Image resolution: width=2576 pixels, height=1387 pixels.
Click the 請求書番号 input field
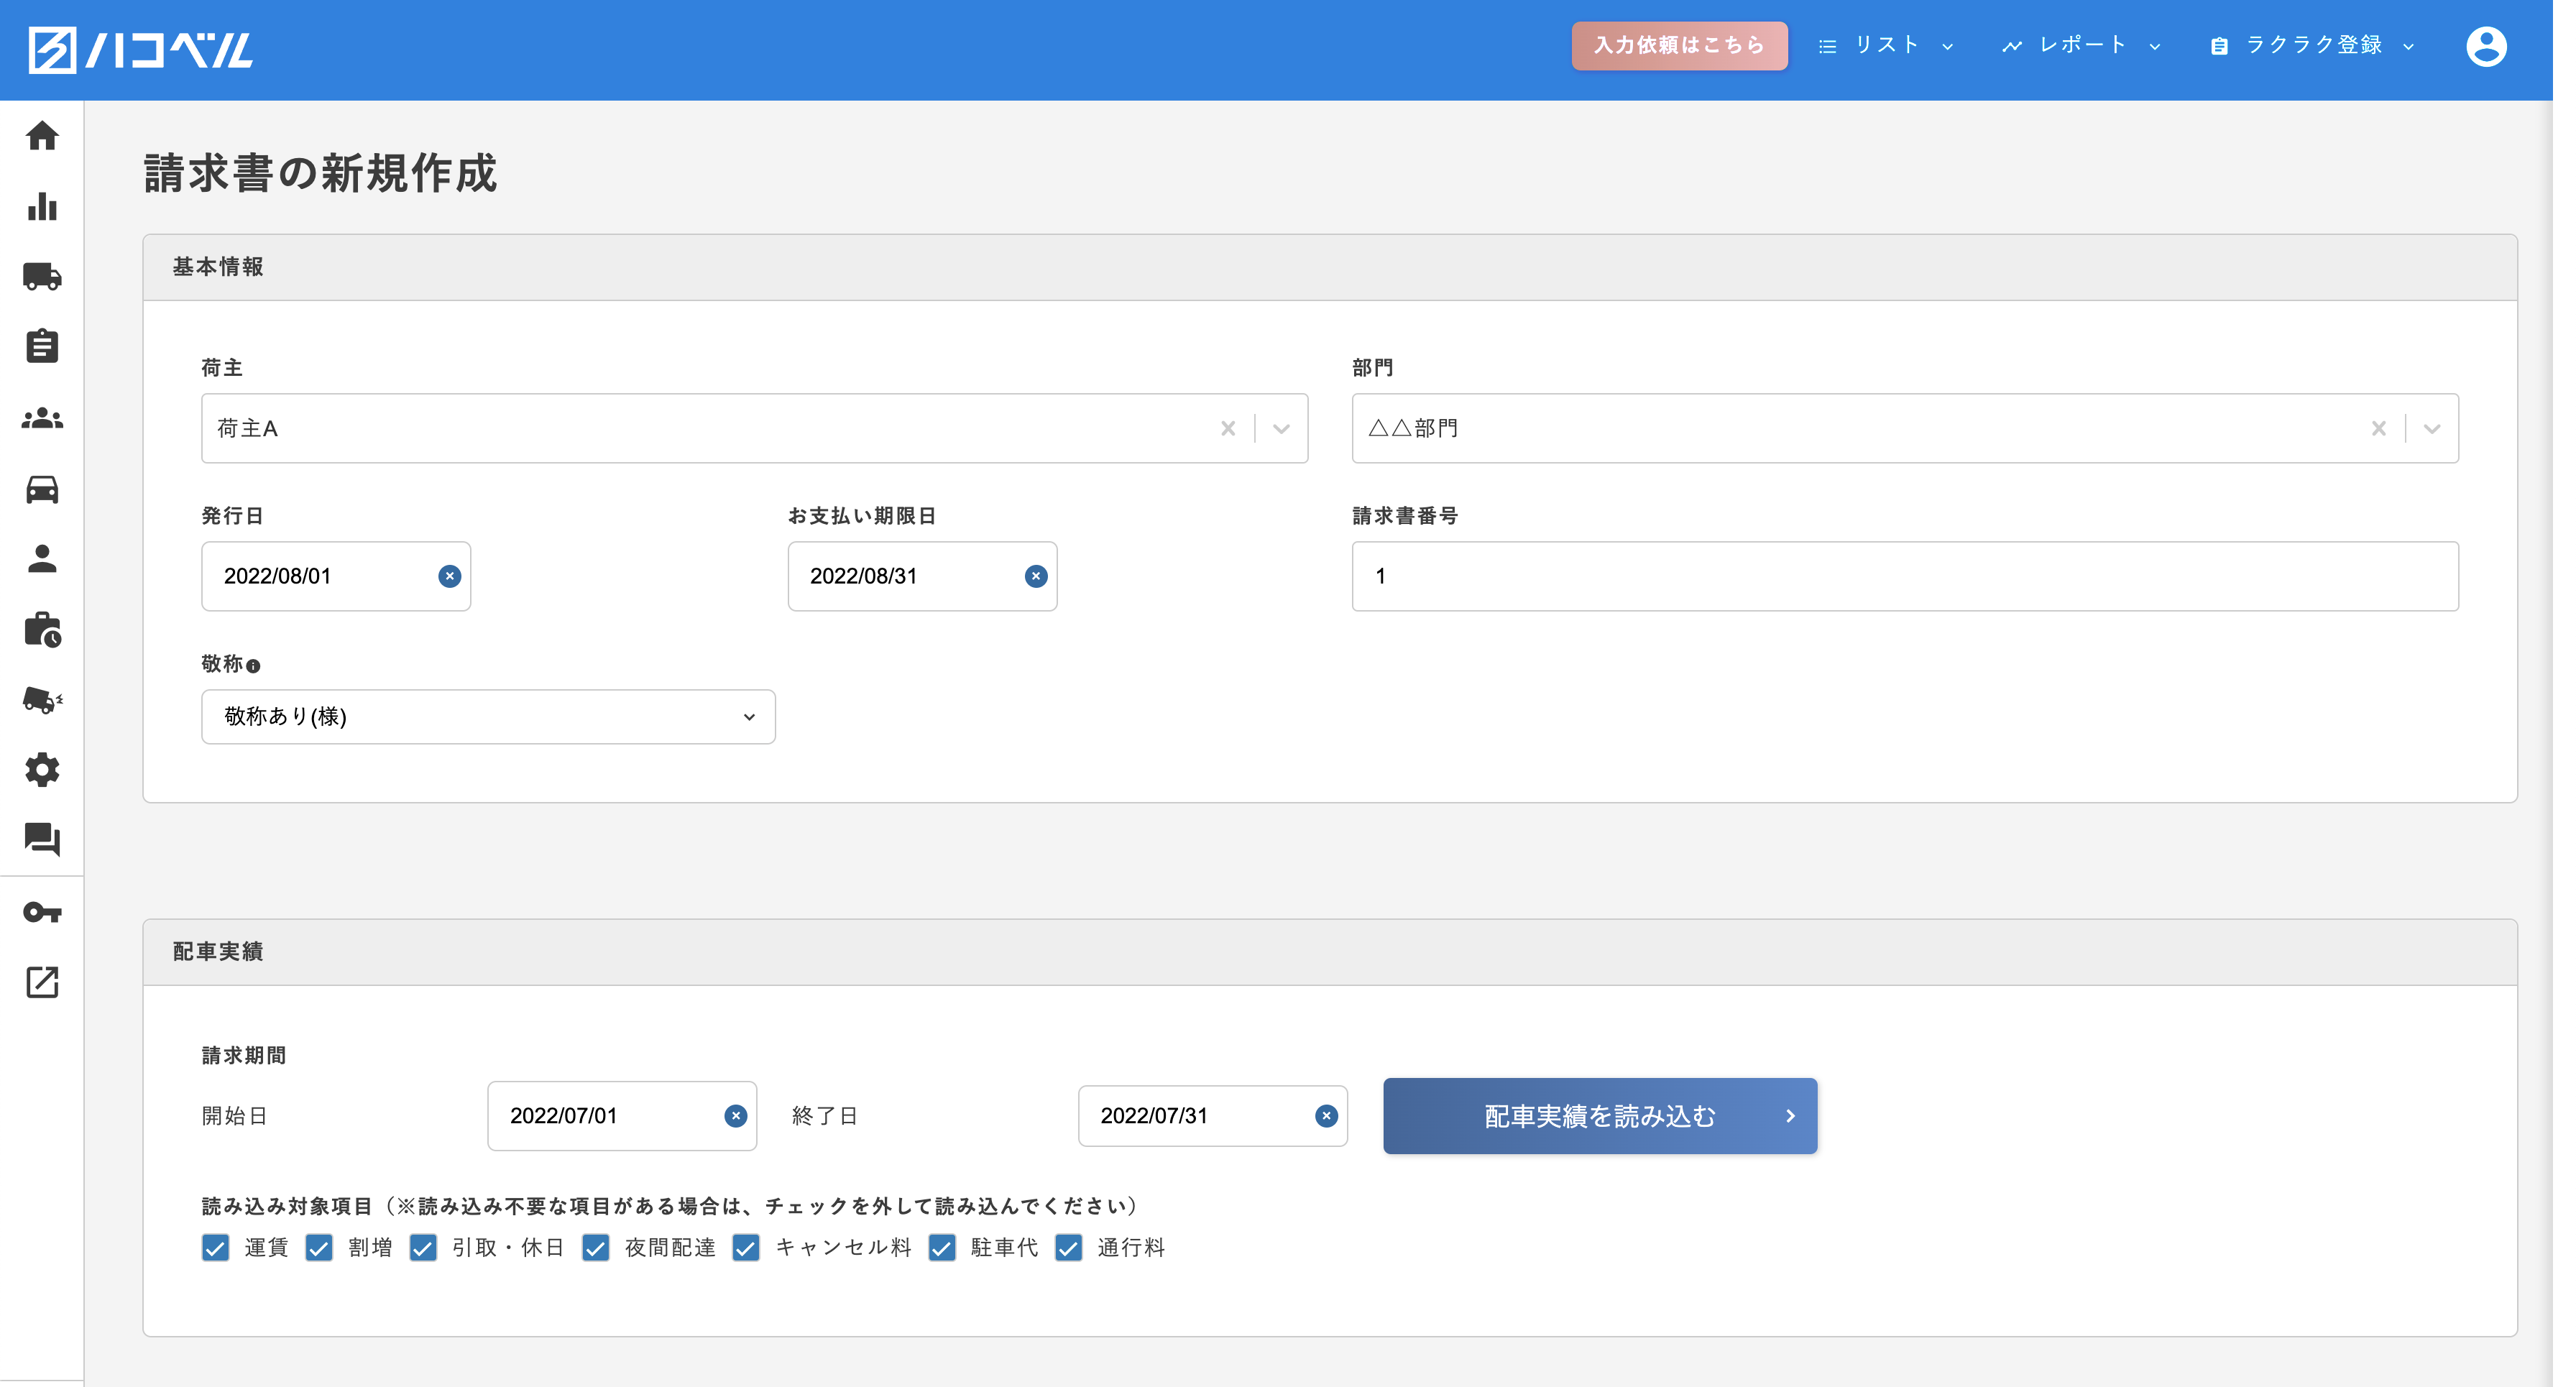tap(1904, 576)
